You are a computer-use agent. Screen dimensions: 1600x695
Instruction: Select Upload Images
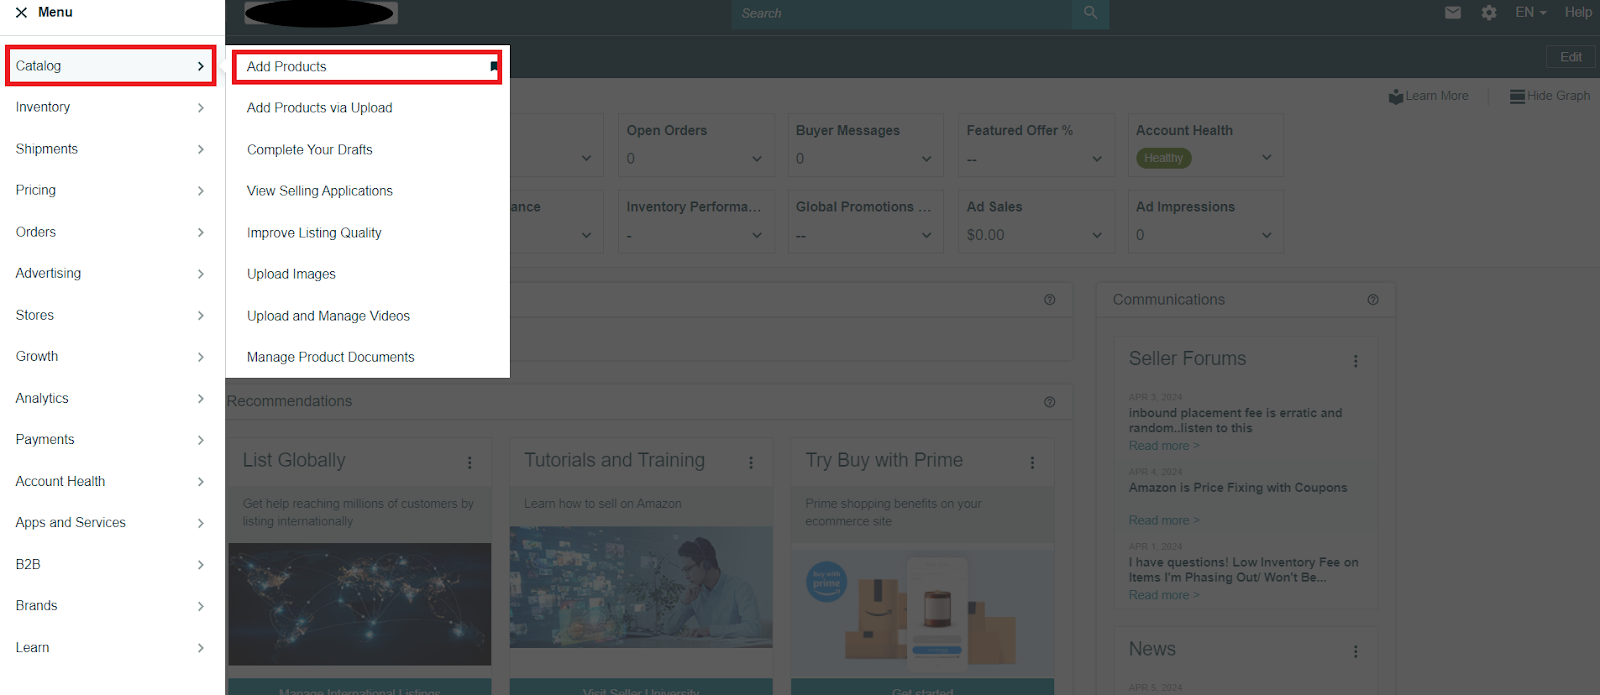tap(291, 274)
